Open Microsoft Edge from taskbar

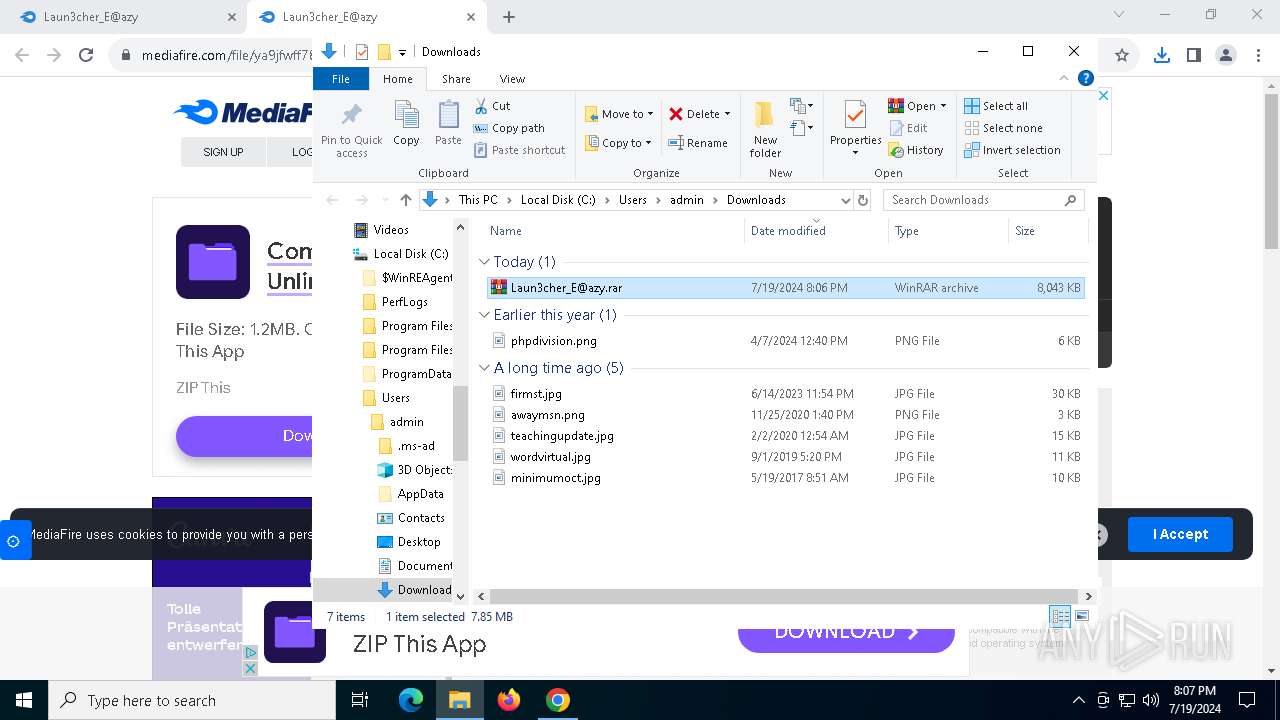(411, 701)
